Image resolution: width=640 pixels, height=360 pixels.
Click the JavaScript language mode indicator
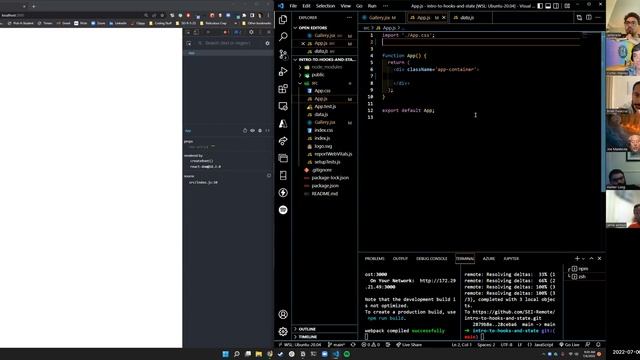[541, 345]
